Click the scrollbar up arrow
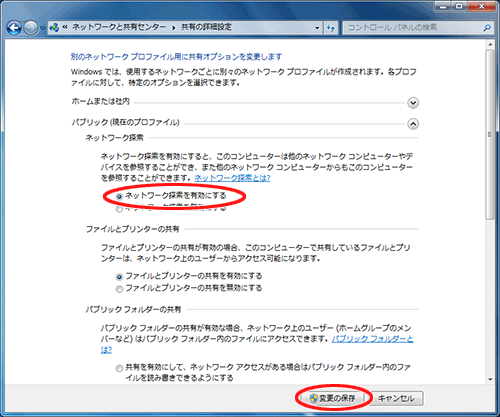Screen dimensions: 500x417 click(490, 44)
